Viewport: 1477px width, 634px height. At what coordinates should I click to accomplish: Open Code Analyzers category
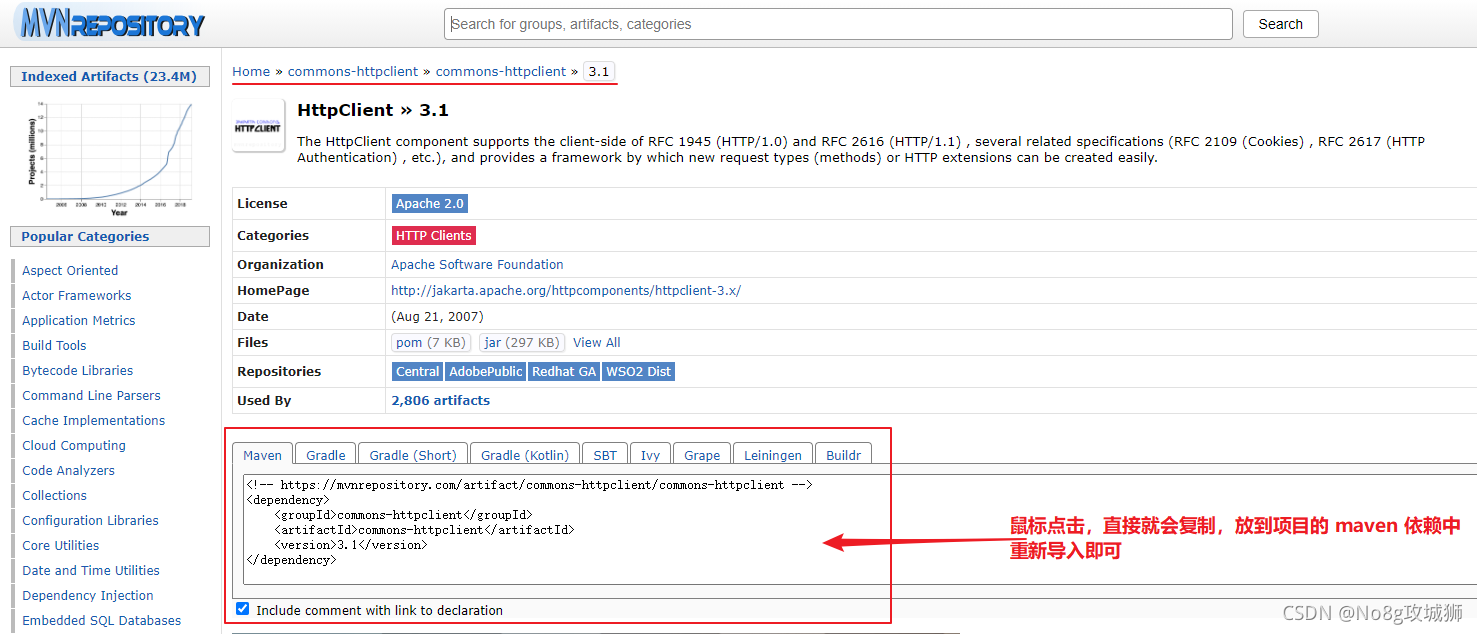(x=69, y=470)
